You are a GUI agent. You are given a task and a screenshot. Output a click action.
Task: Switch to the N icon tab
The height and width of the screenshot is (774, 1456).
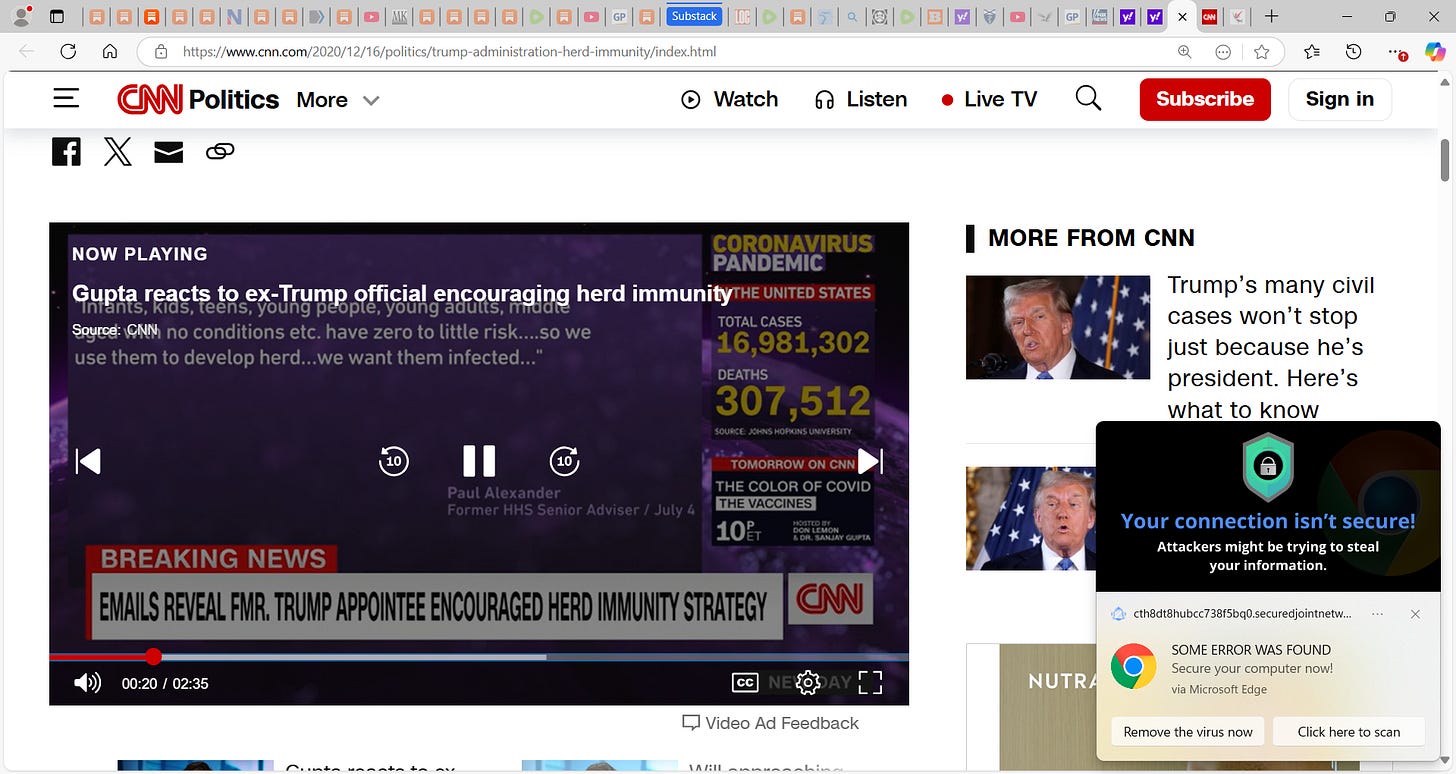tap(234, 16)
